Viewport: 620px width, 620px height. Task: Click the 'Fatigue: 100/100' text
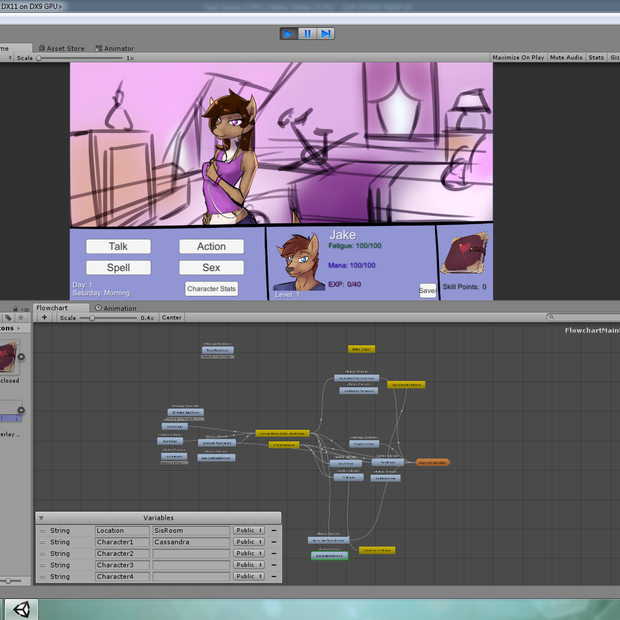[x=355, y=246]
